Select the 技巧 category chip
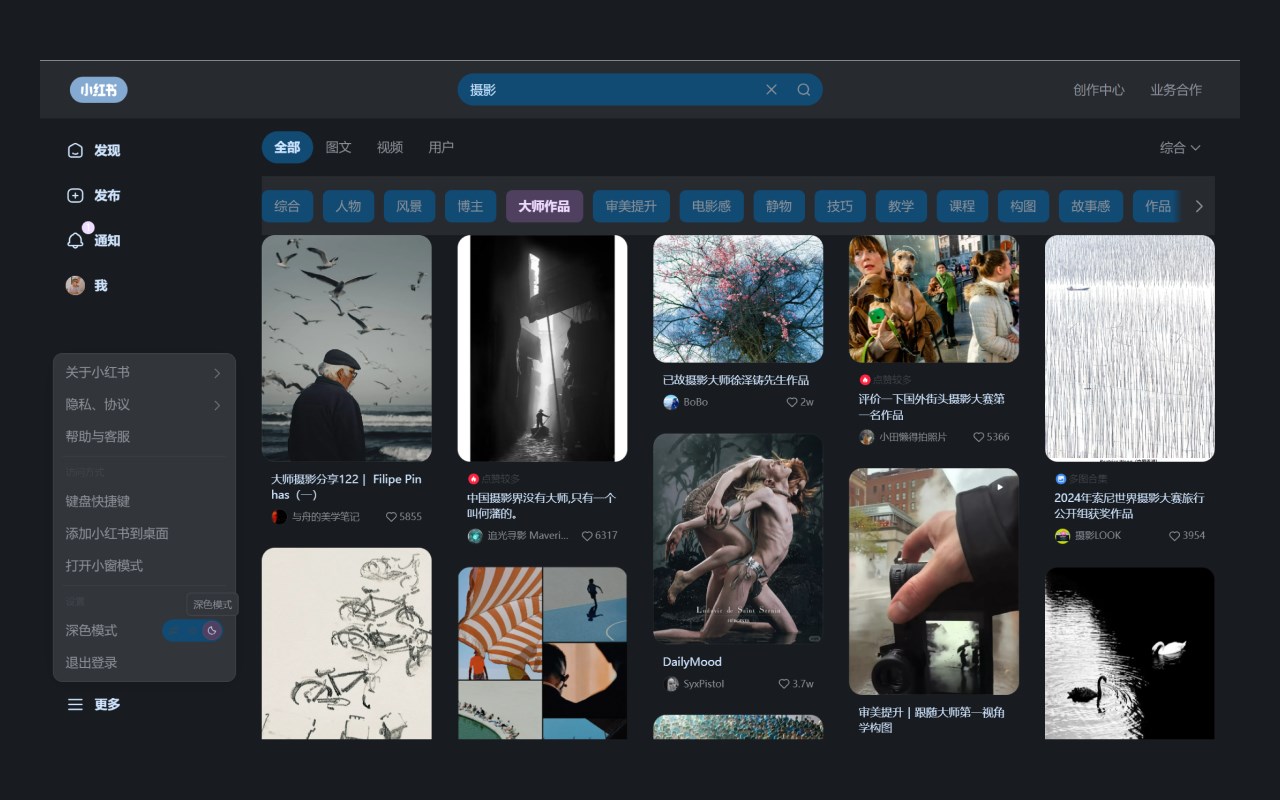The height and width of the screenshot is (800, 1280). [840, 206]
